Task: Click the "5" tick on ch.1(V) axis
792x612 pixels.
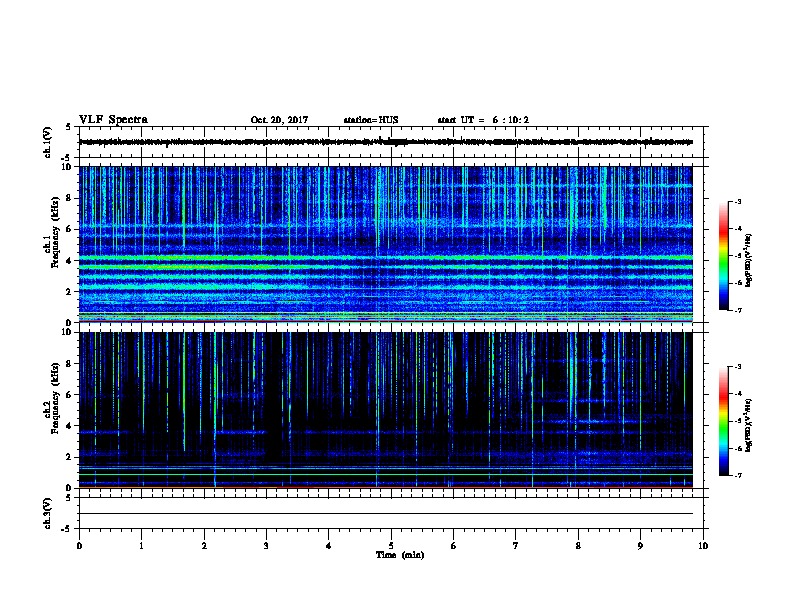Action: click(x=69, y=127)
